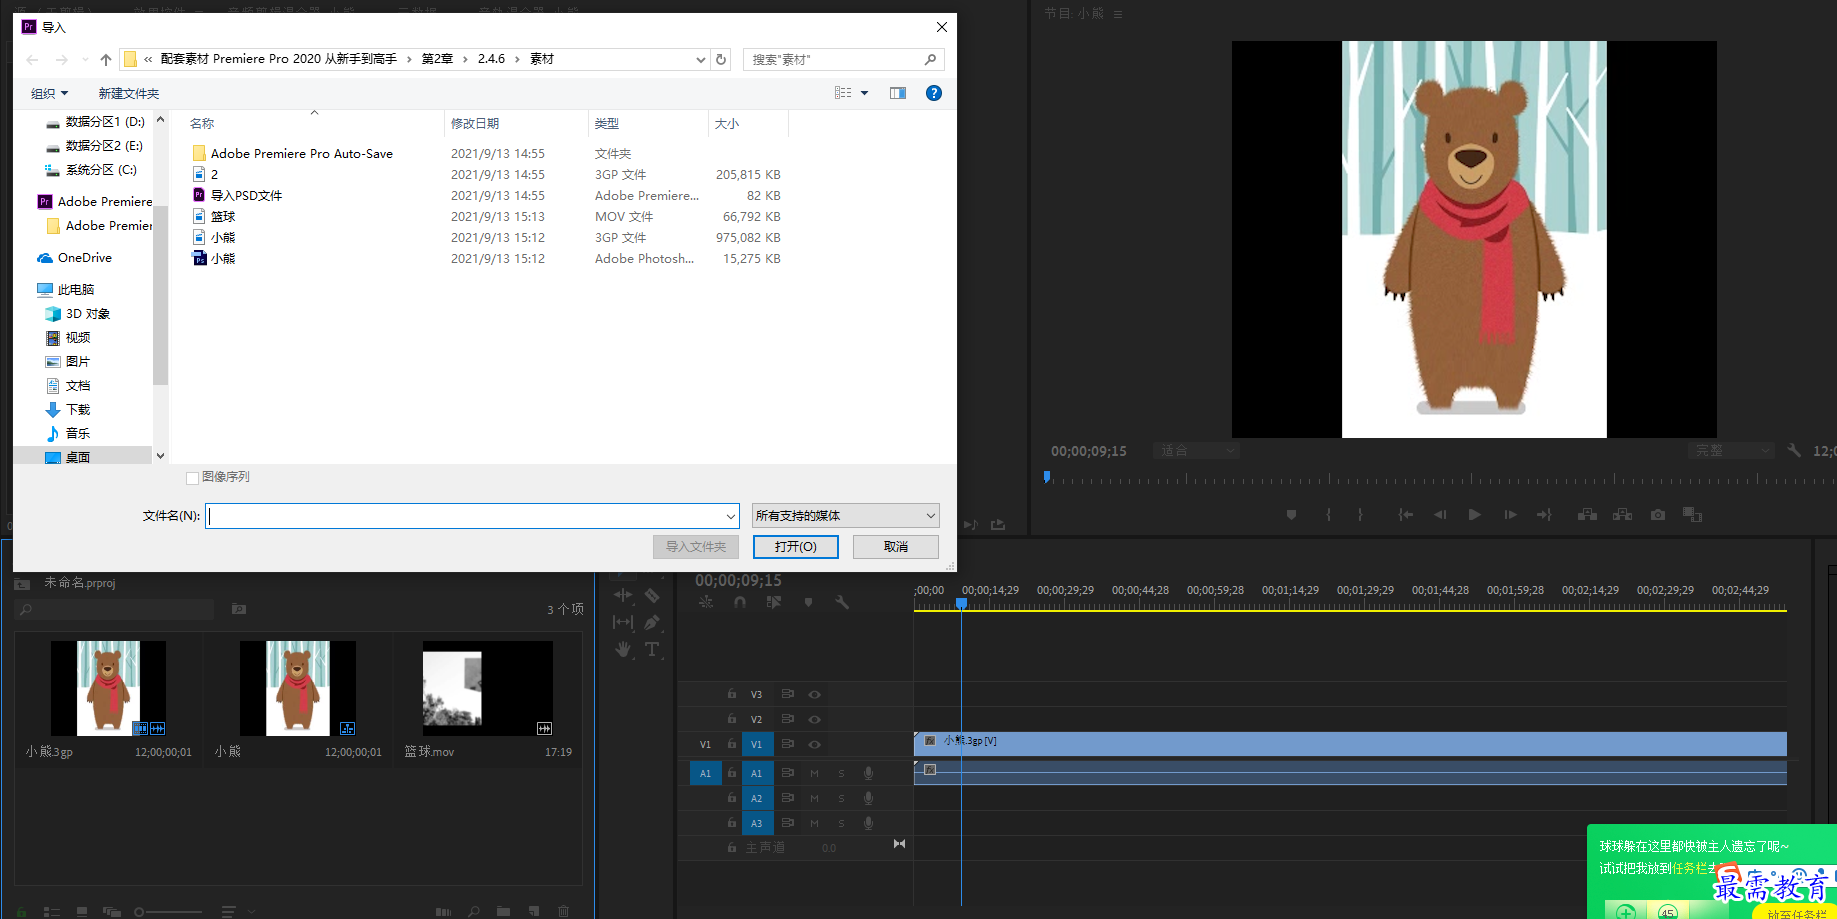Select the Type tool
Image resolution: width=1837 pixels, height=919 pixels.
(652, 649)
